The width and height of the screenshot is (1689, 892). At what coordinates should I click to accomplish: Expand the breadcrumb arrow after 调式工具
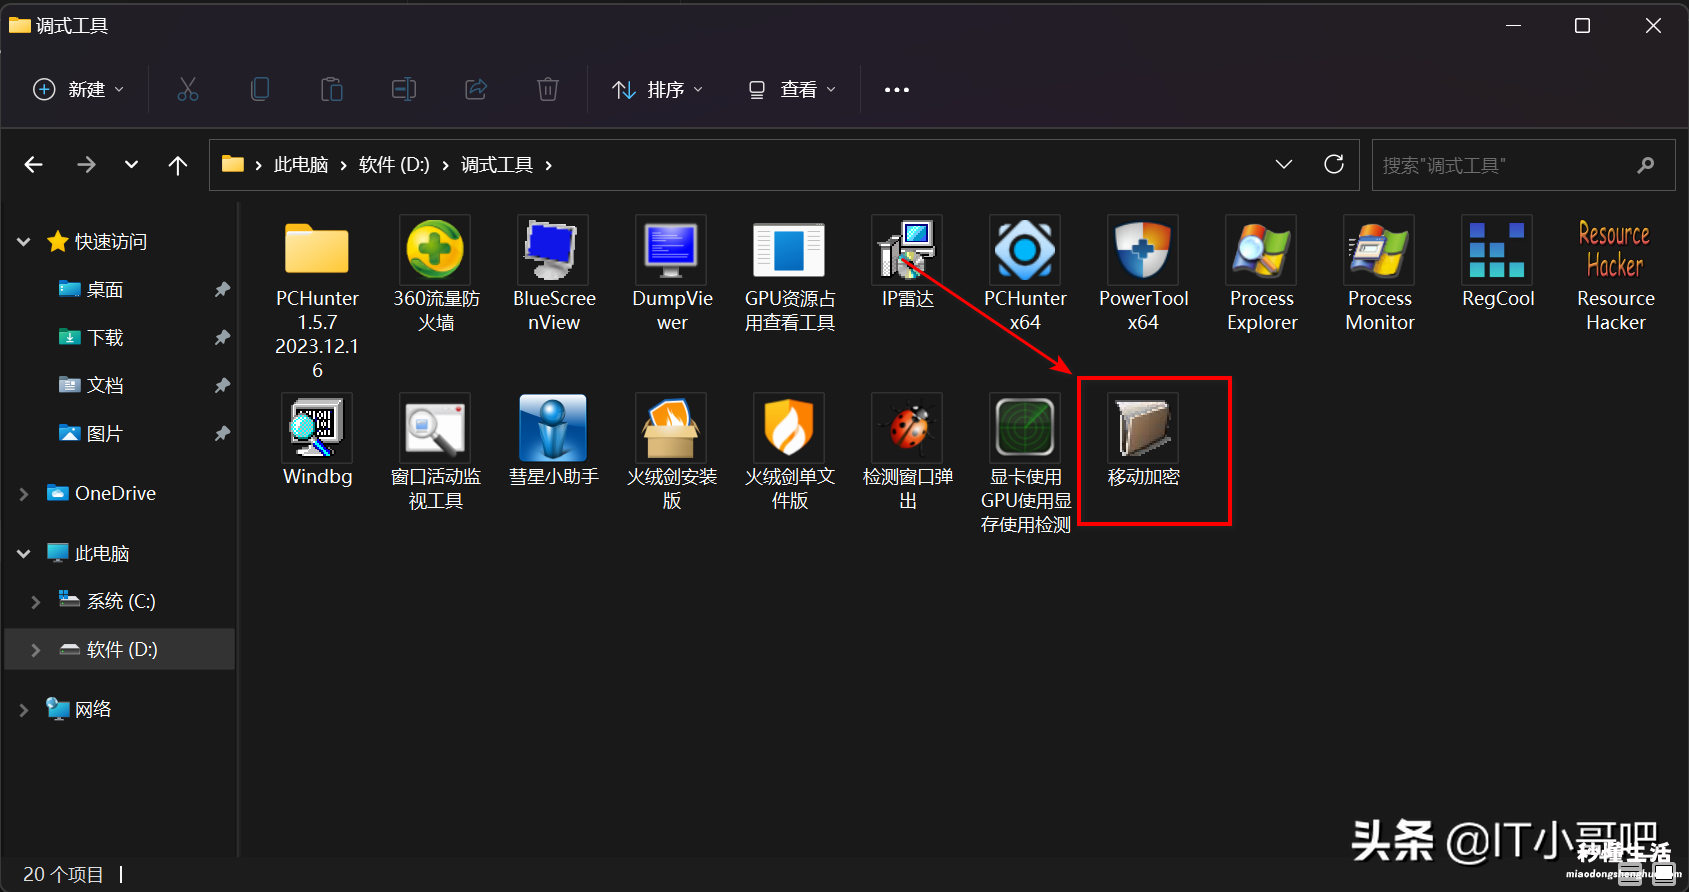548,165
